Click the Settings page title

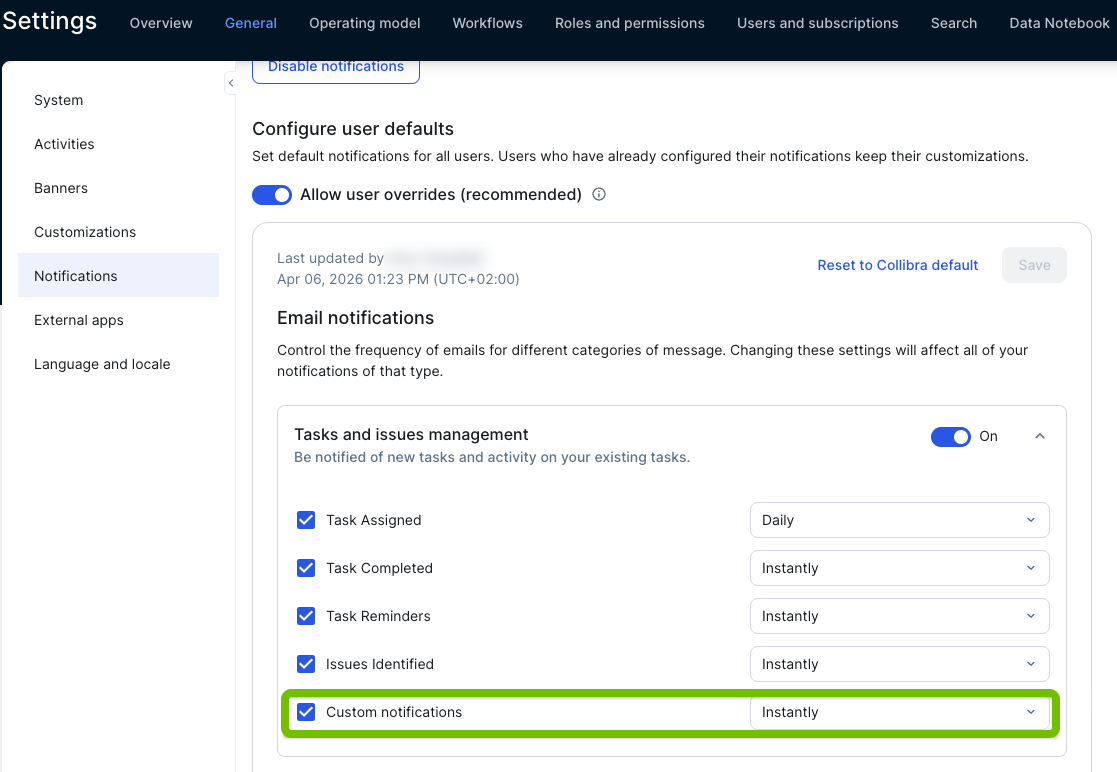point(49,21)
